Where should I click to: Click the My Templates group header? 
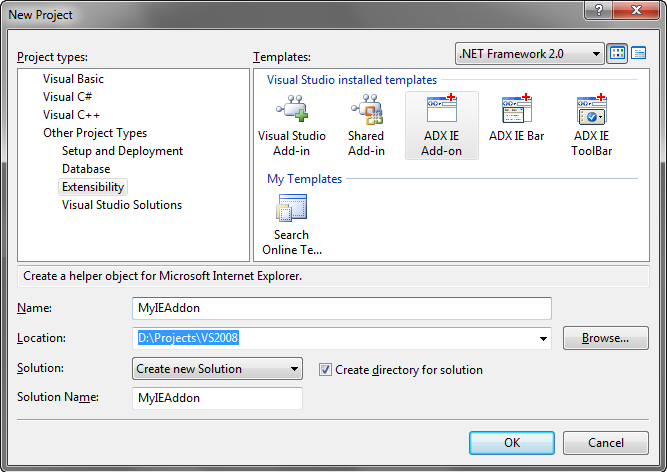(x=304, y=179)
